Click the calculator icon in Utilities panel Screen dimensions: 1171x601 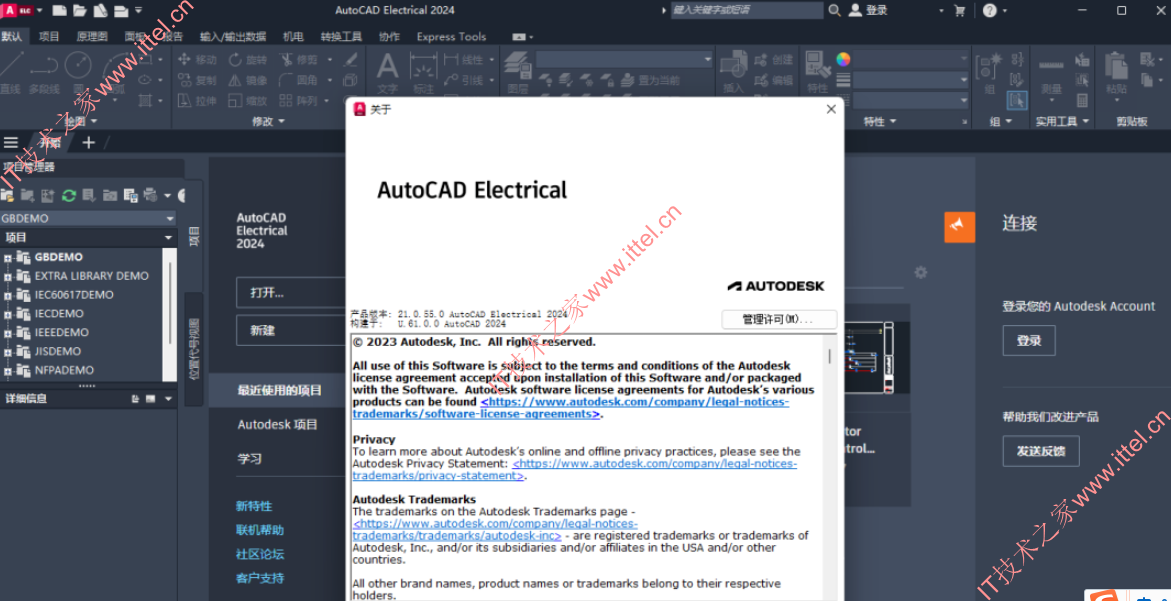coord(1082,100)
